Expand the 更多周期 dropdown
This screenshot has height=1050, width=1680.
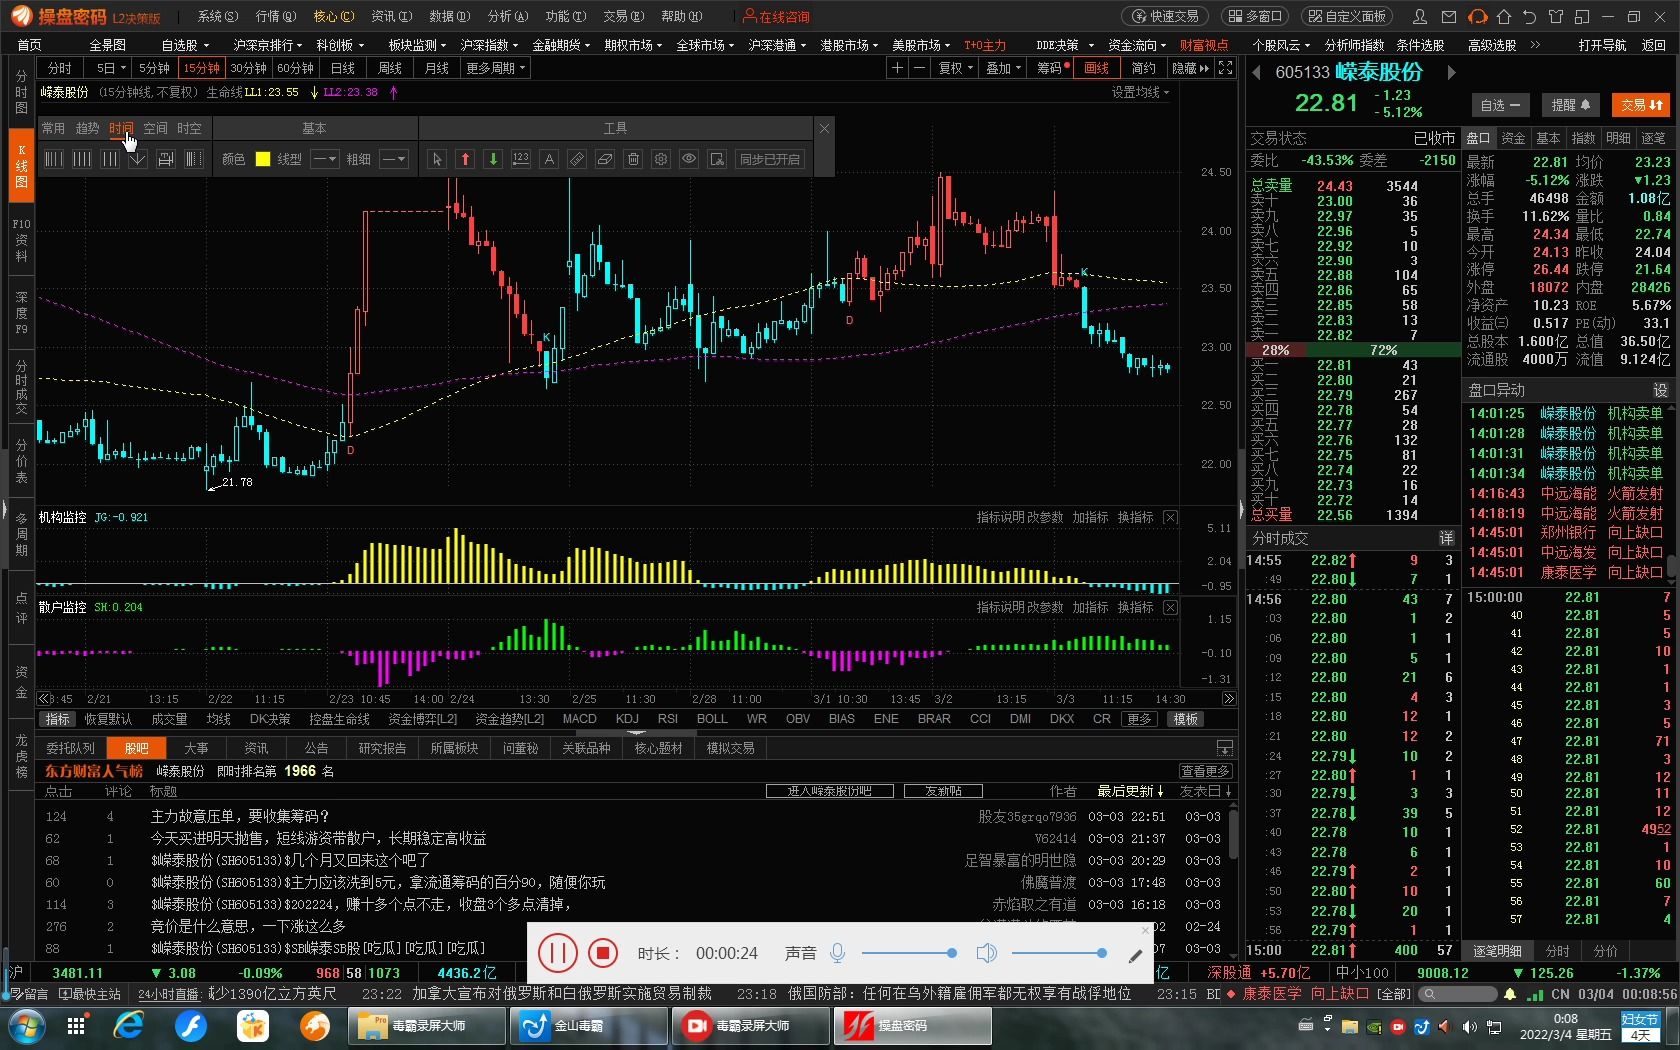tap(495, 68)
